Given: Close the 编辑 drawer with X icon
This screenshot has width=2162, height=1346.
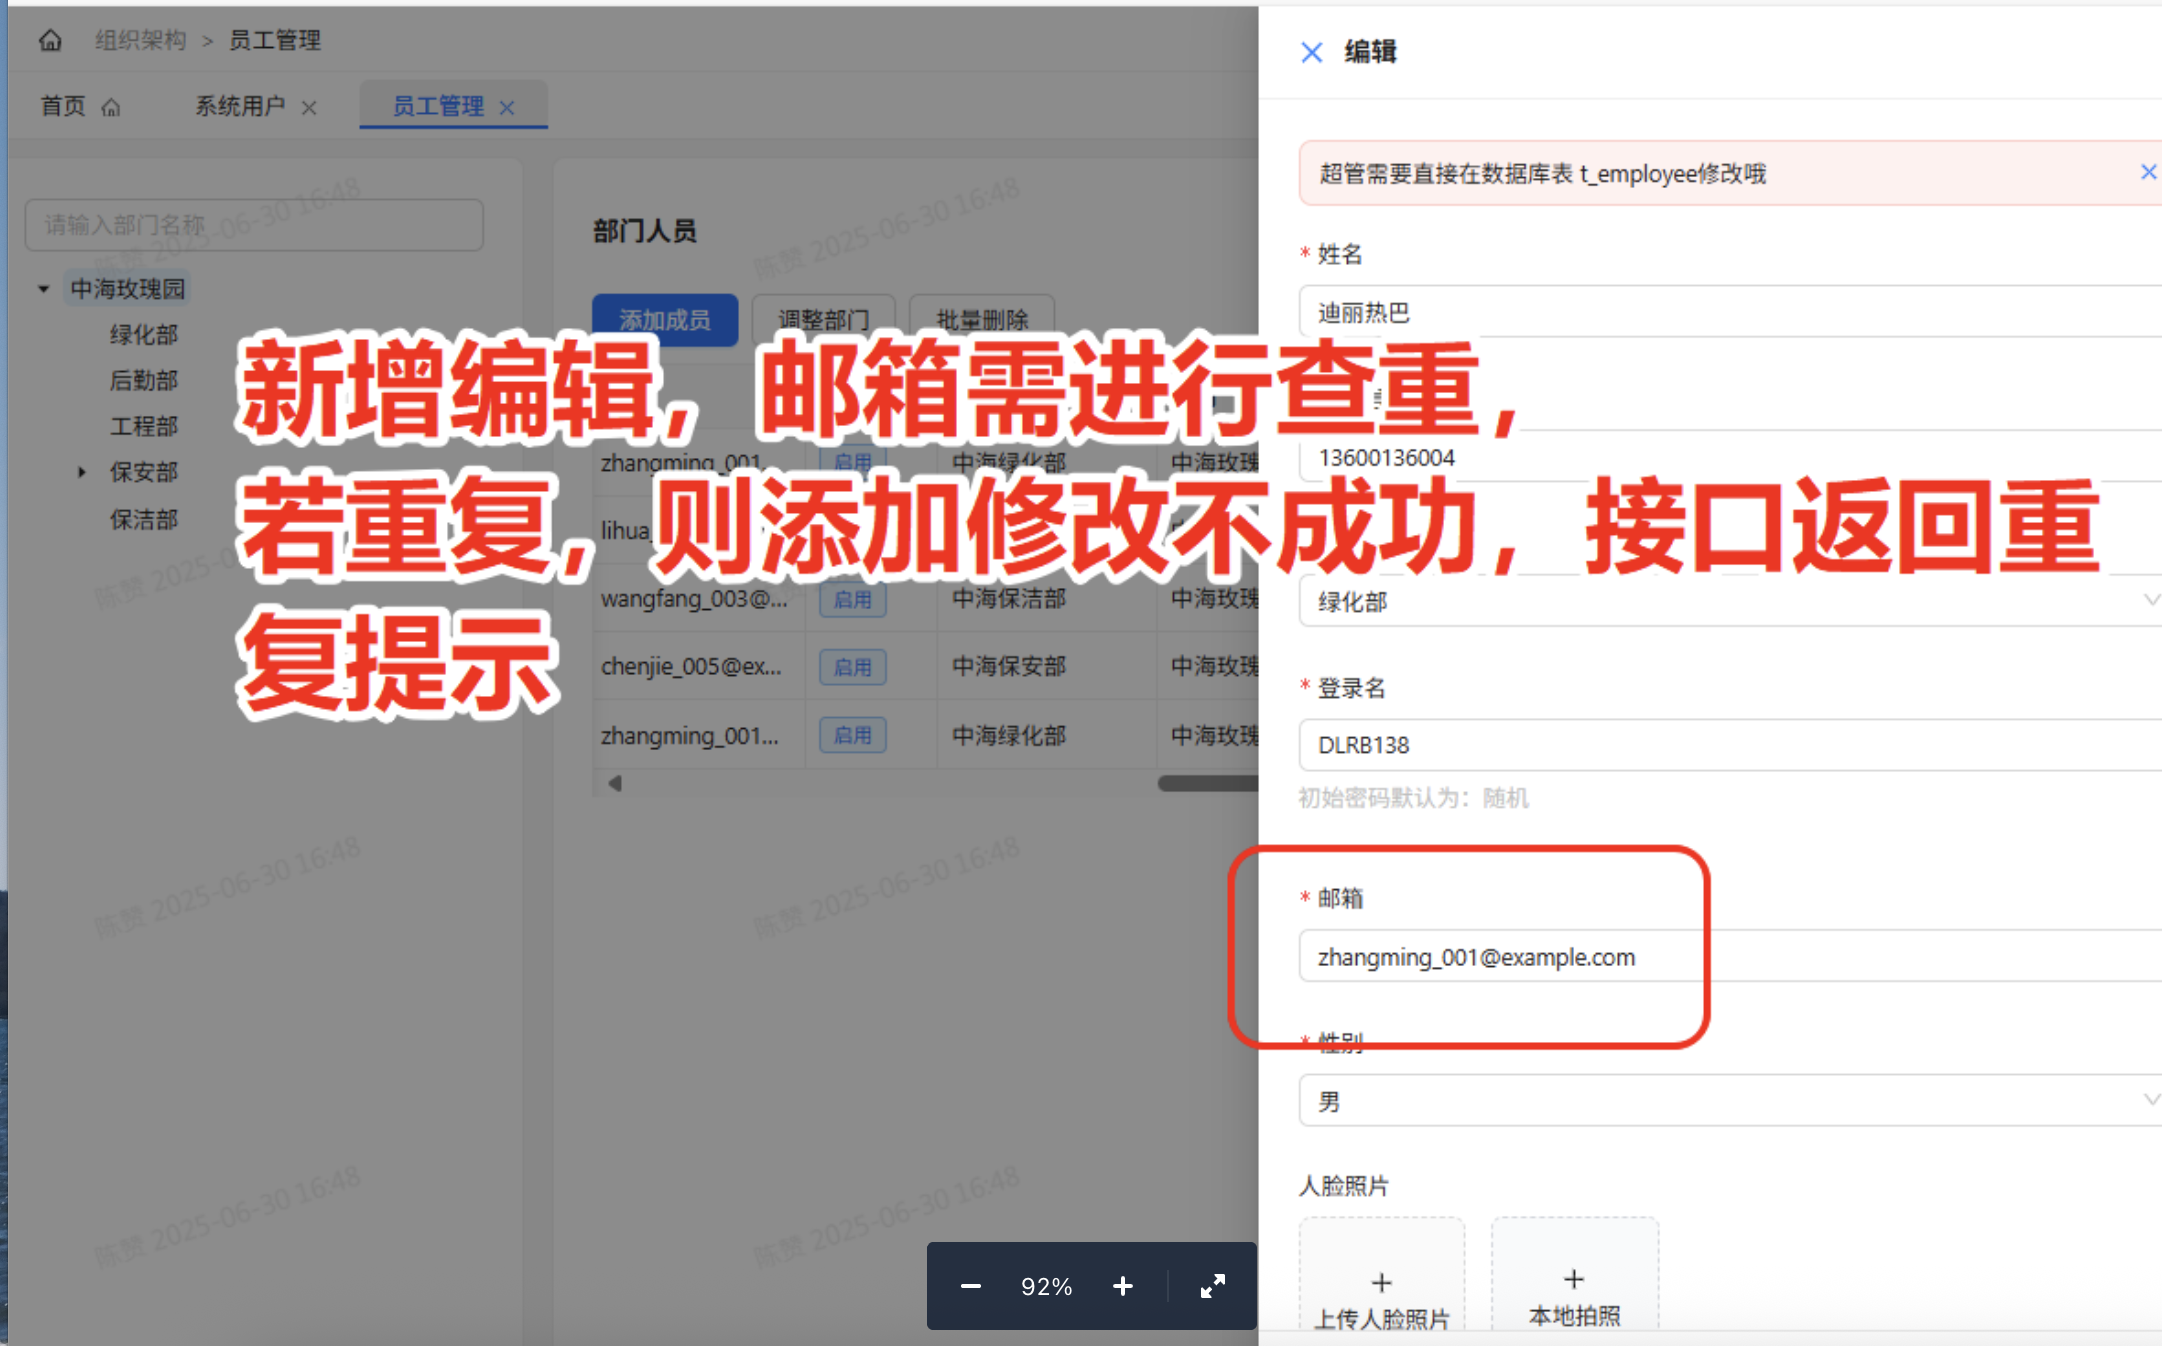Looking at the screenshot, I should coord(1311,52).
